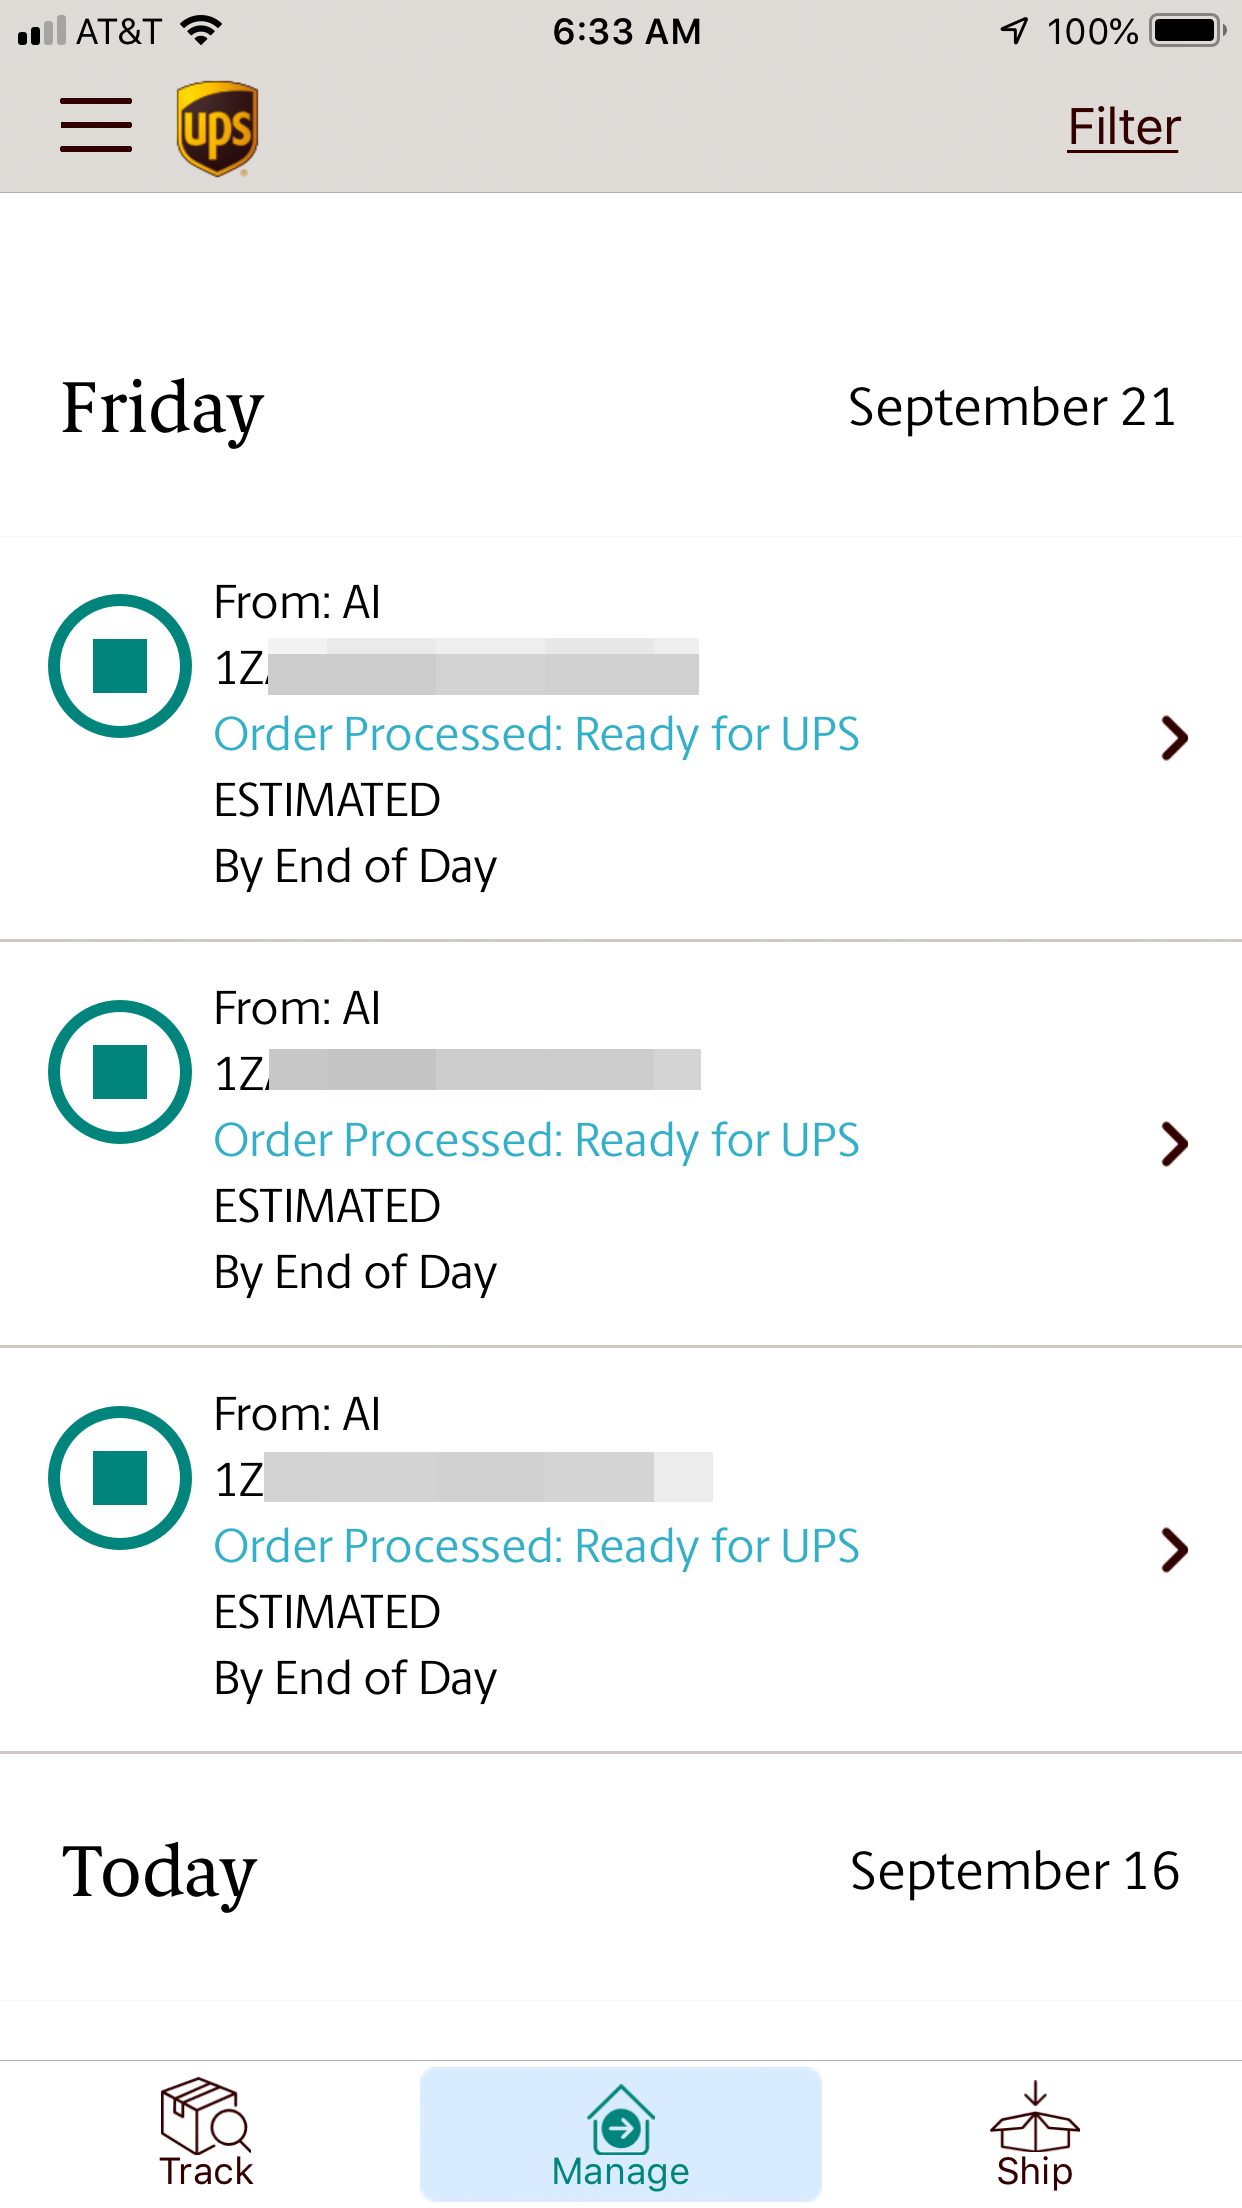This screenshot has height=2208, width=1242.
Task: Tap the Friday September 21 header
Action: (621, 407)
